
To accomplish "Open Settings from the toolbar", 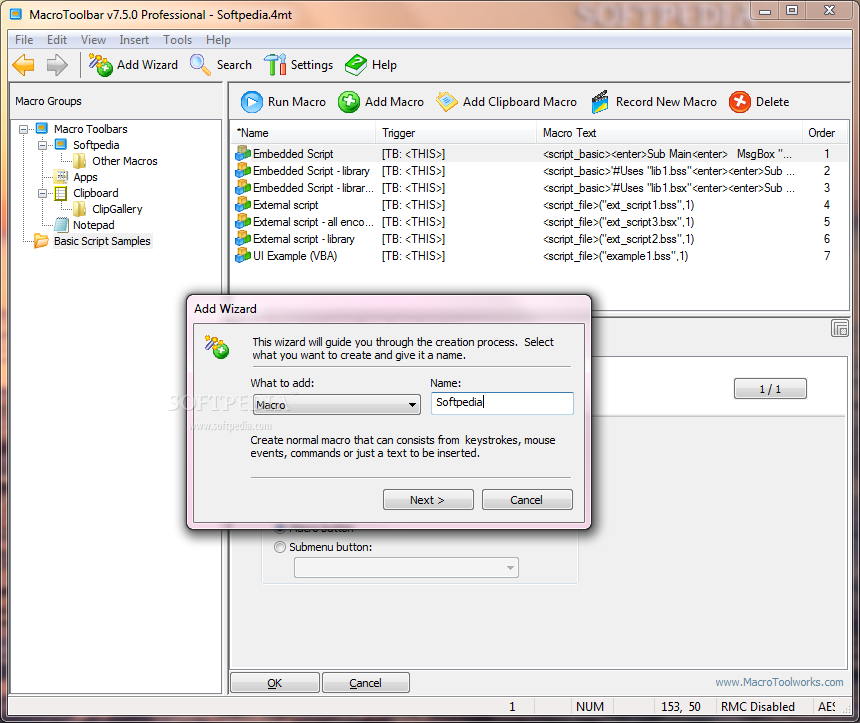I will pos(298,65).
